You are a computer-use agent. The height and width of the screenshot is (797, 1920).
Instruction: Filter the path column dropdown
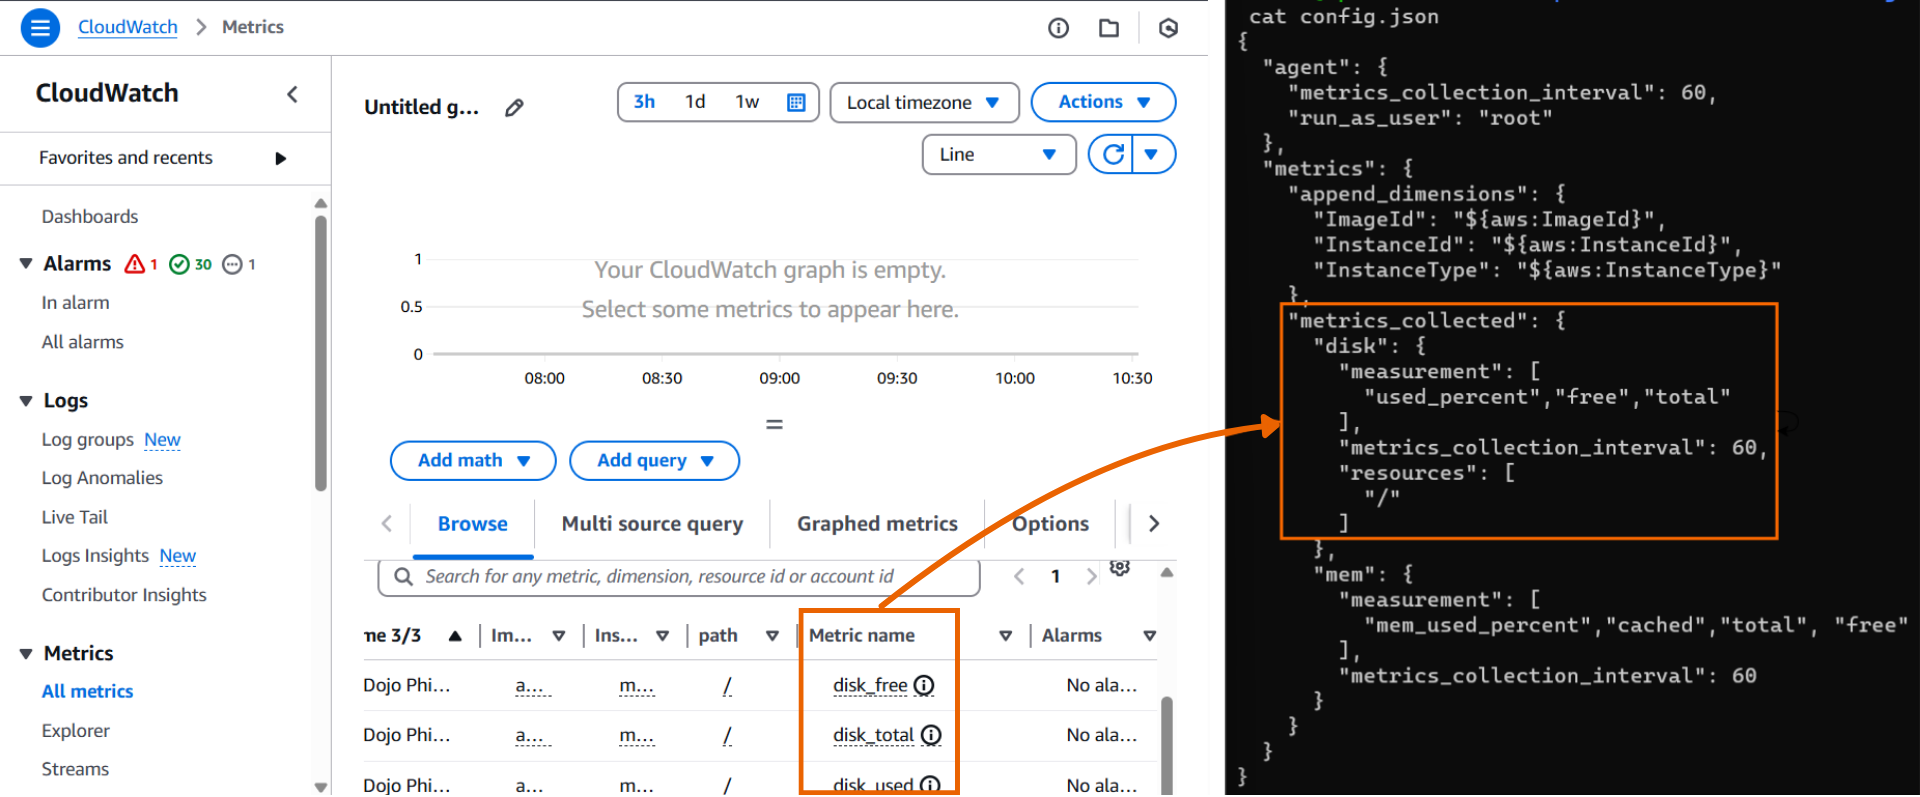tap(772, 636)
